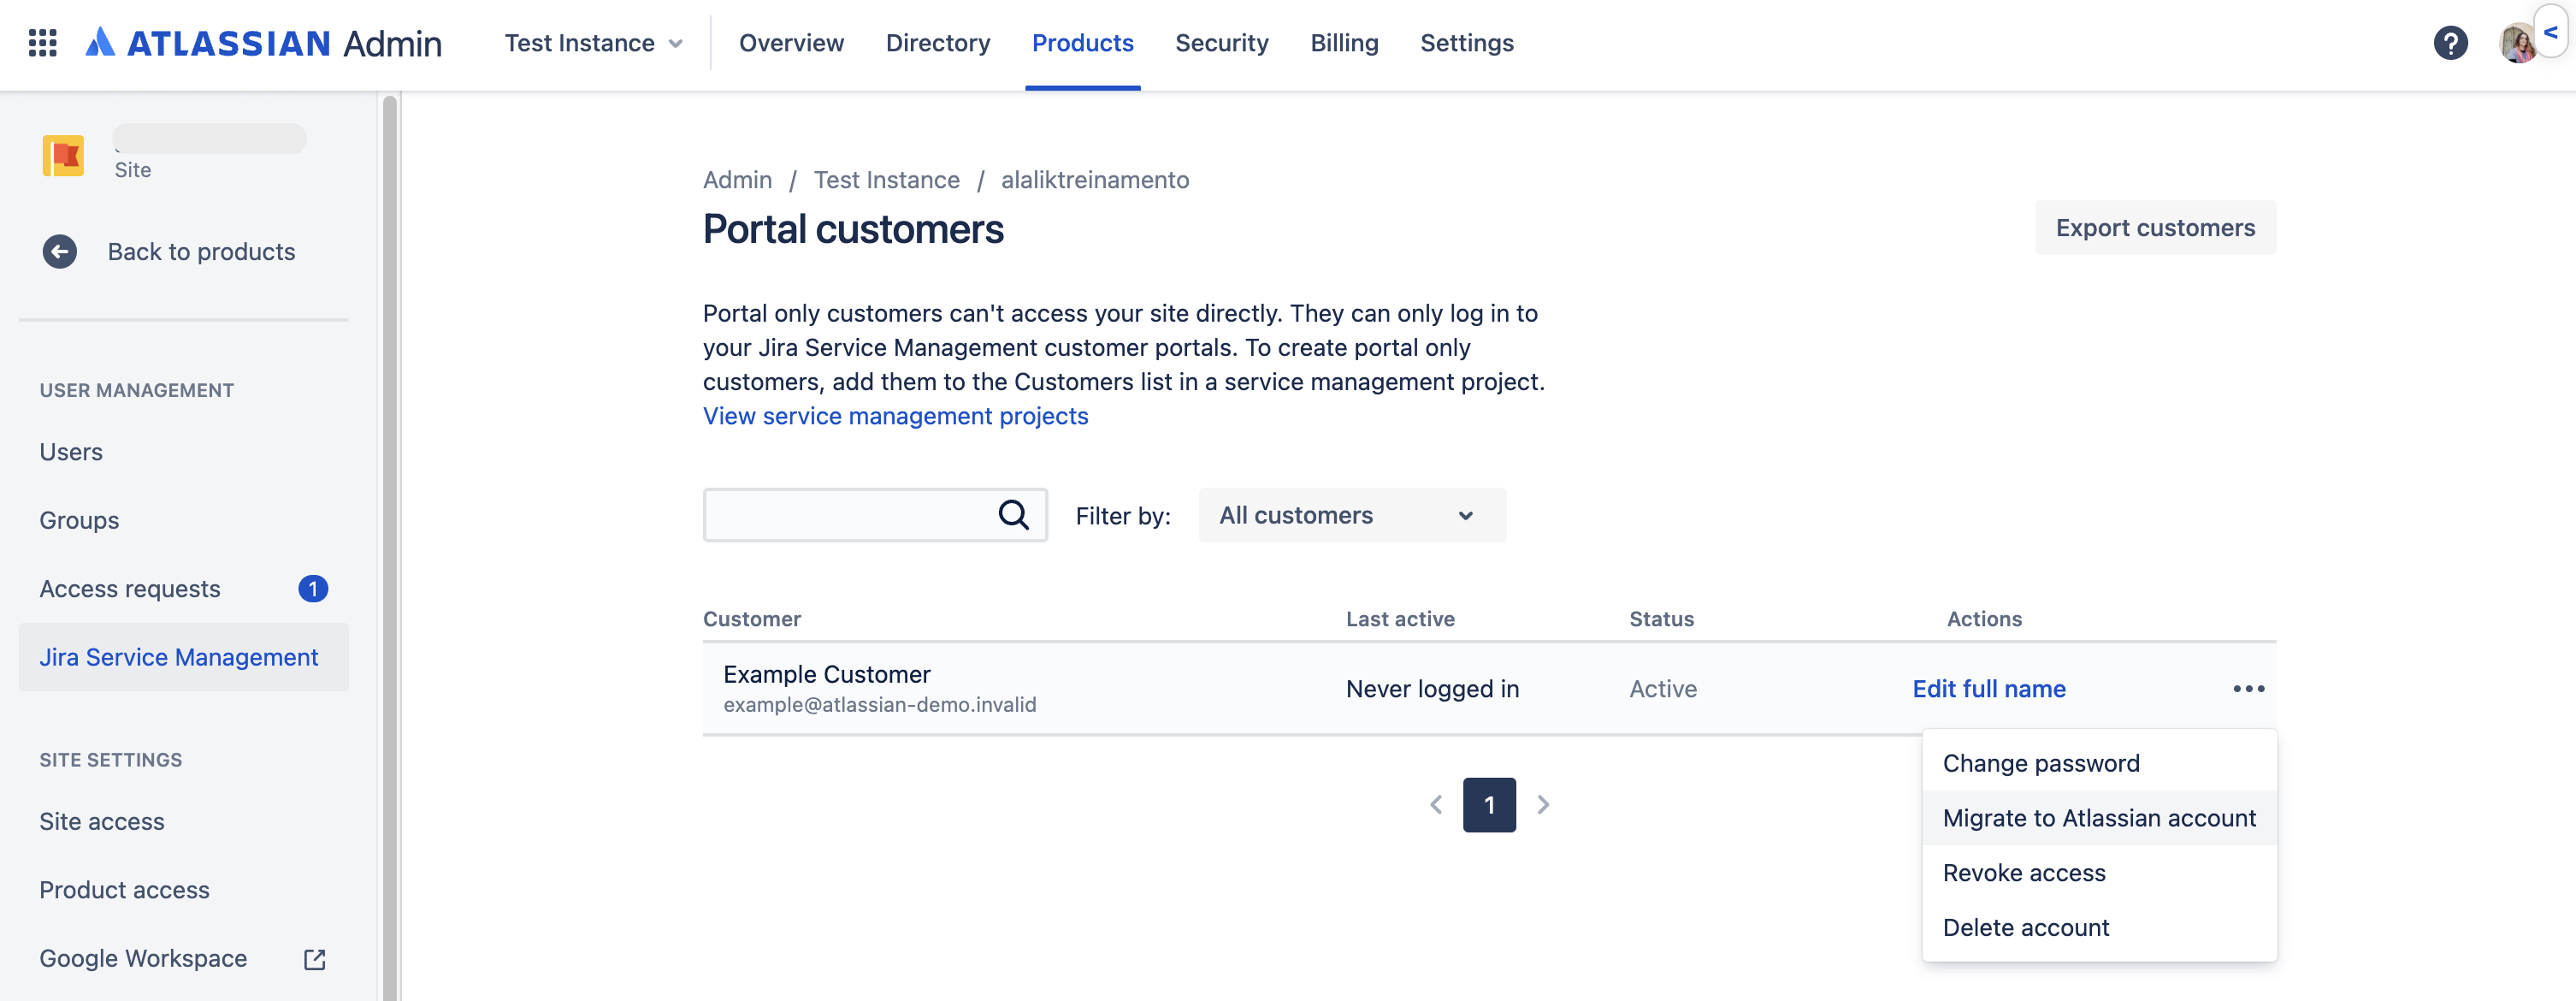Go to previous page chevron
The width and height of the screenshot is (2576, 1001).
click(1436, 805)
